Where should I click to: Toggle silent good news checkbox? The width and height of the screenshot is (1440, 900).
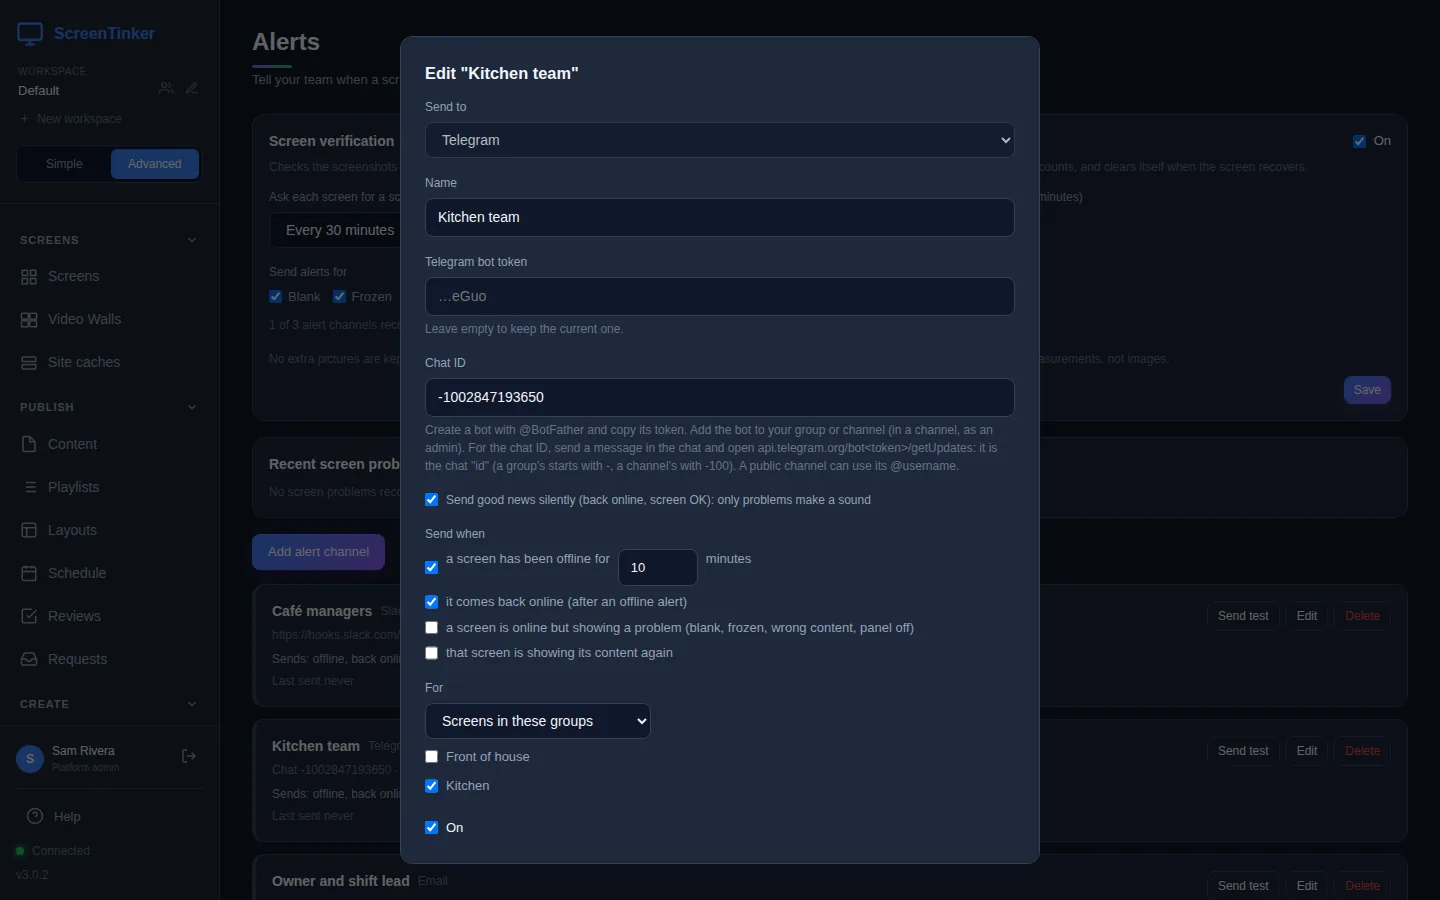click(x=432, y=500)
